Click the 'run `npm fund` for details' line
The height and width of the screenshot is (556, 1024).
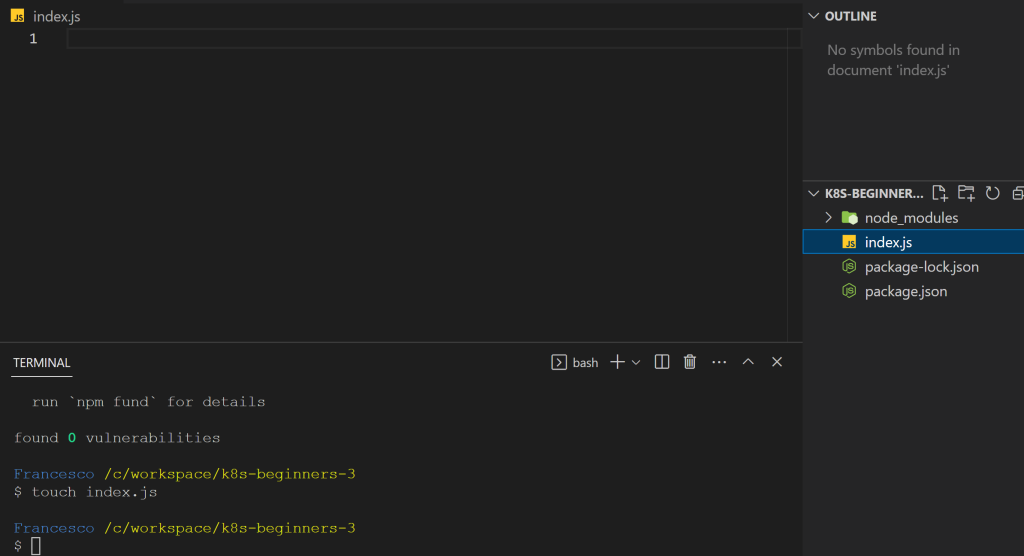tap(149, 402)
